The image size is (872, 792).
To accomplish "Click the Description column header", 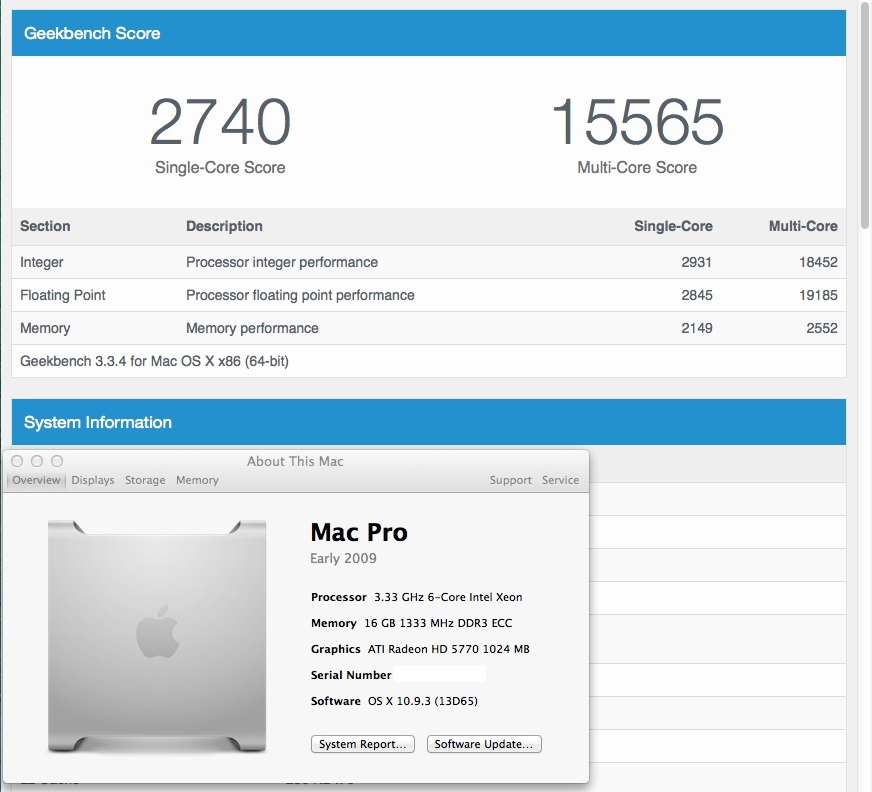I will click(224, 226).
